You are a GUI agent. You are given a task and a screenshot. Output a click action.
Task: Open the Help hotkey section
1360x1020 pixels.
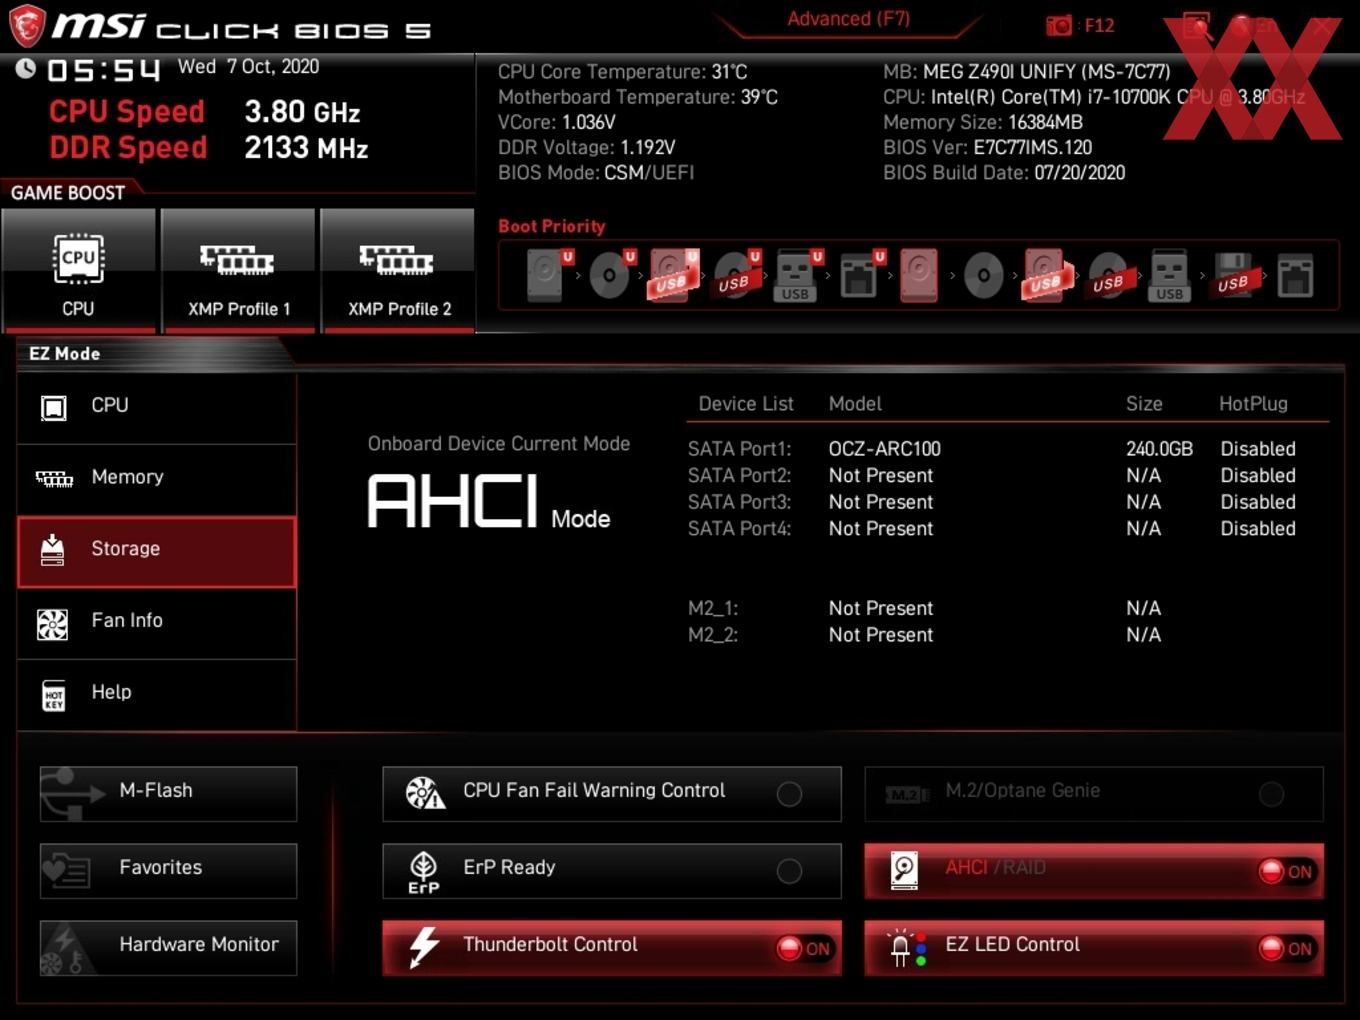[157, 694]
